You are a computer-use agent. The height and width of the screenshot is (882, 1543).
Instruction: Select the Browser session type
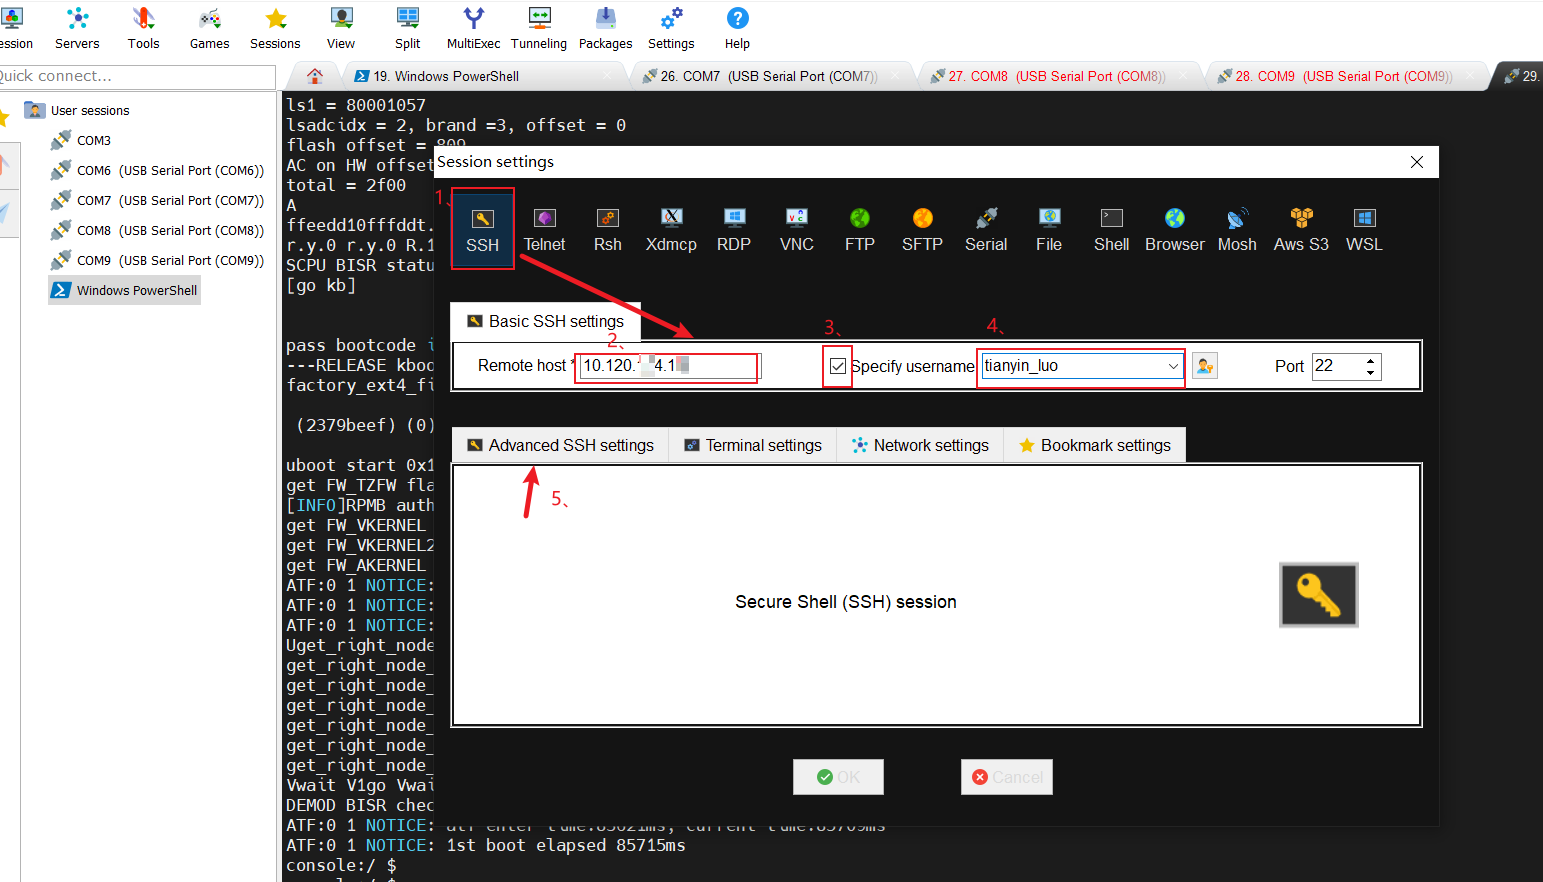pos(1175,229)
